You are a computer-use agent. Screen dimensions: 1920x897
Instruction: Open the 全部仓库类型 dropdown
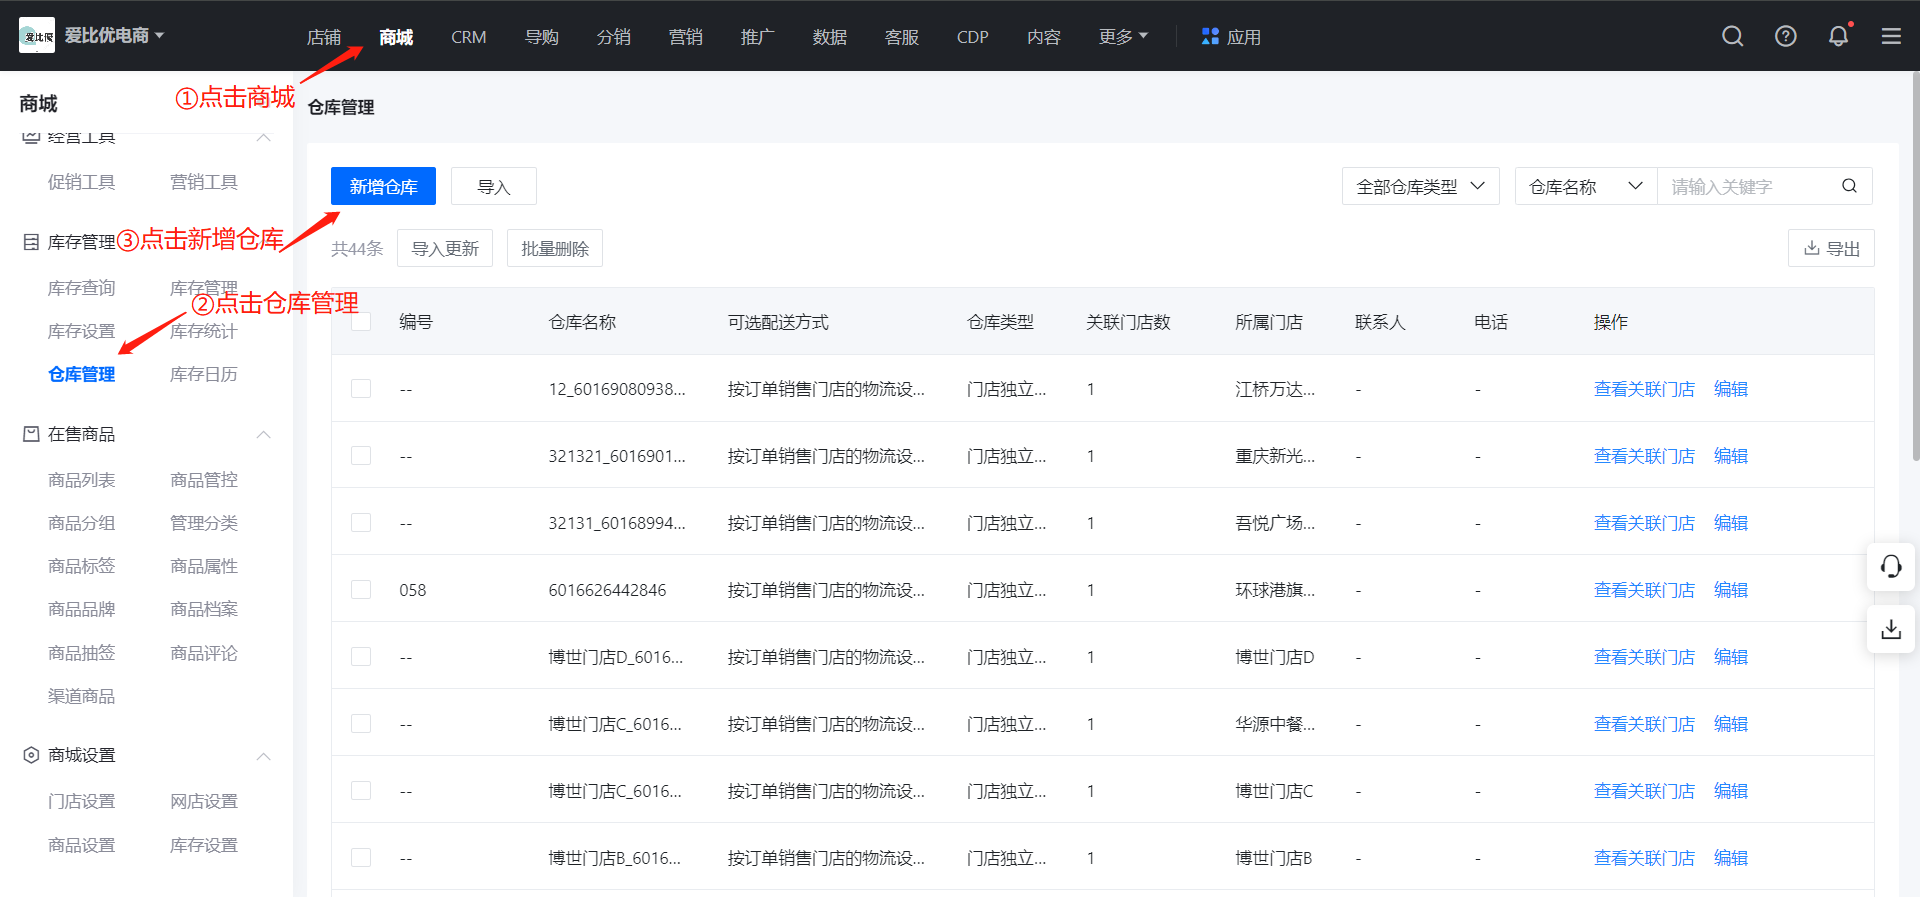point(1420,186)
